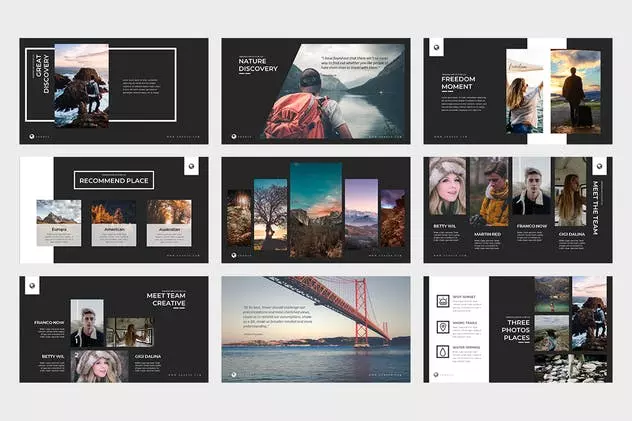
Task: Click globe logo on Meet Team Creative slide
Action: (x=32, y=286)
